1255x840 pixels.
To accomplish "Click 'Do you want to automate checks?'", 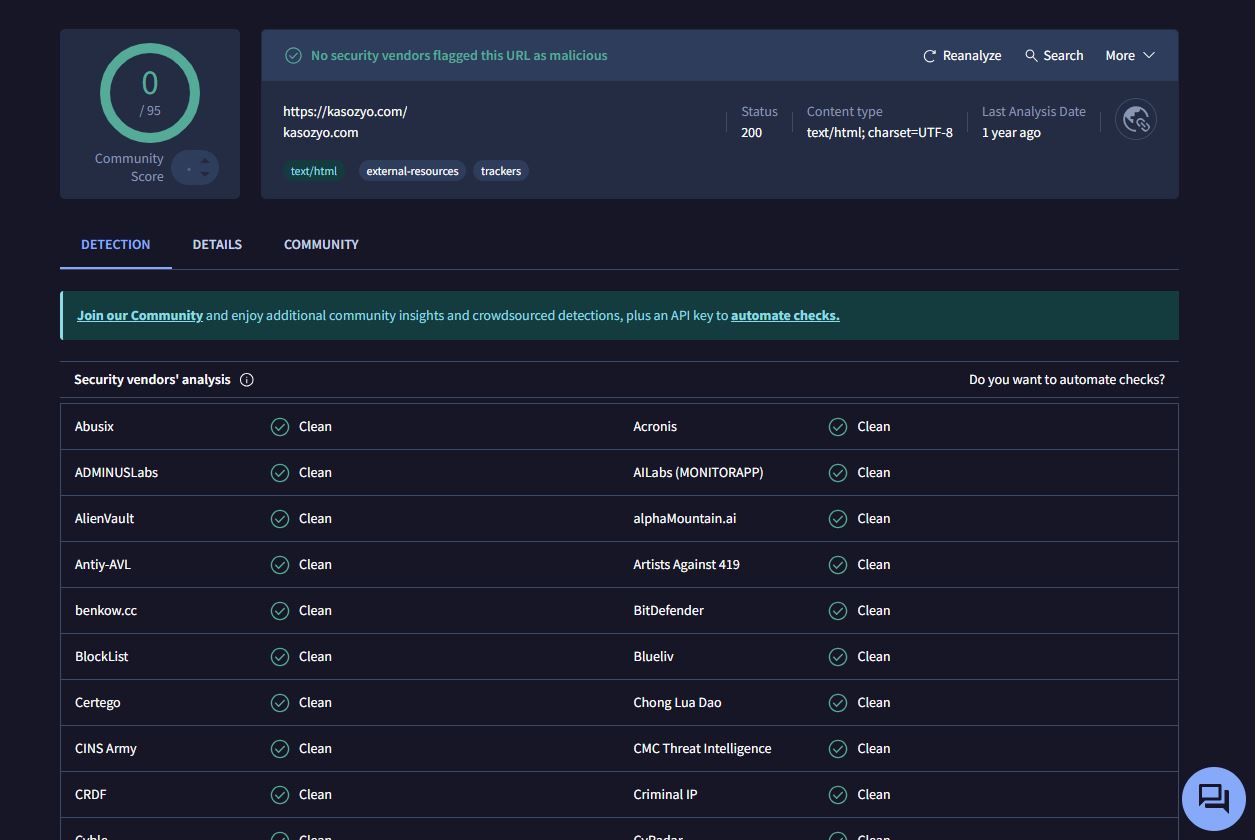I will click(x=1066, y=380).
